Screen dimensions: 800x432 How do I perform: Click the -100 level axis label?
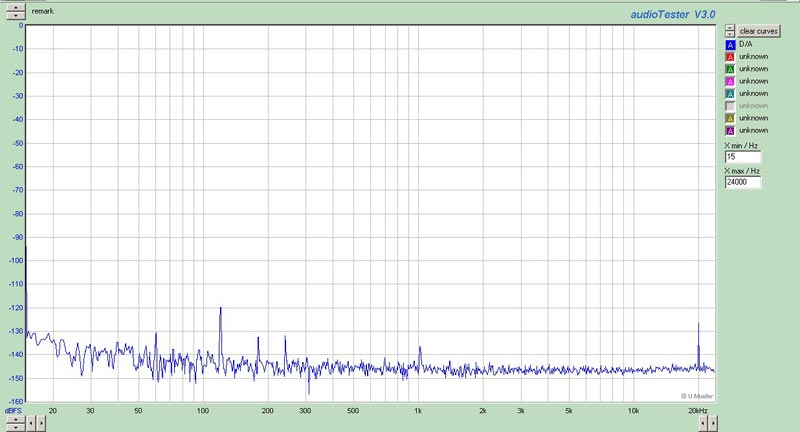15,261
